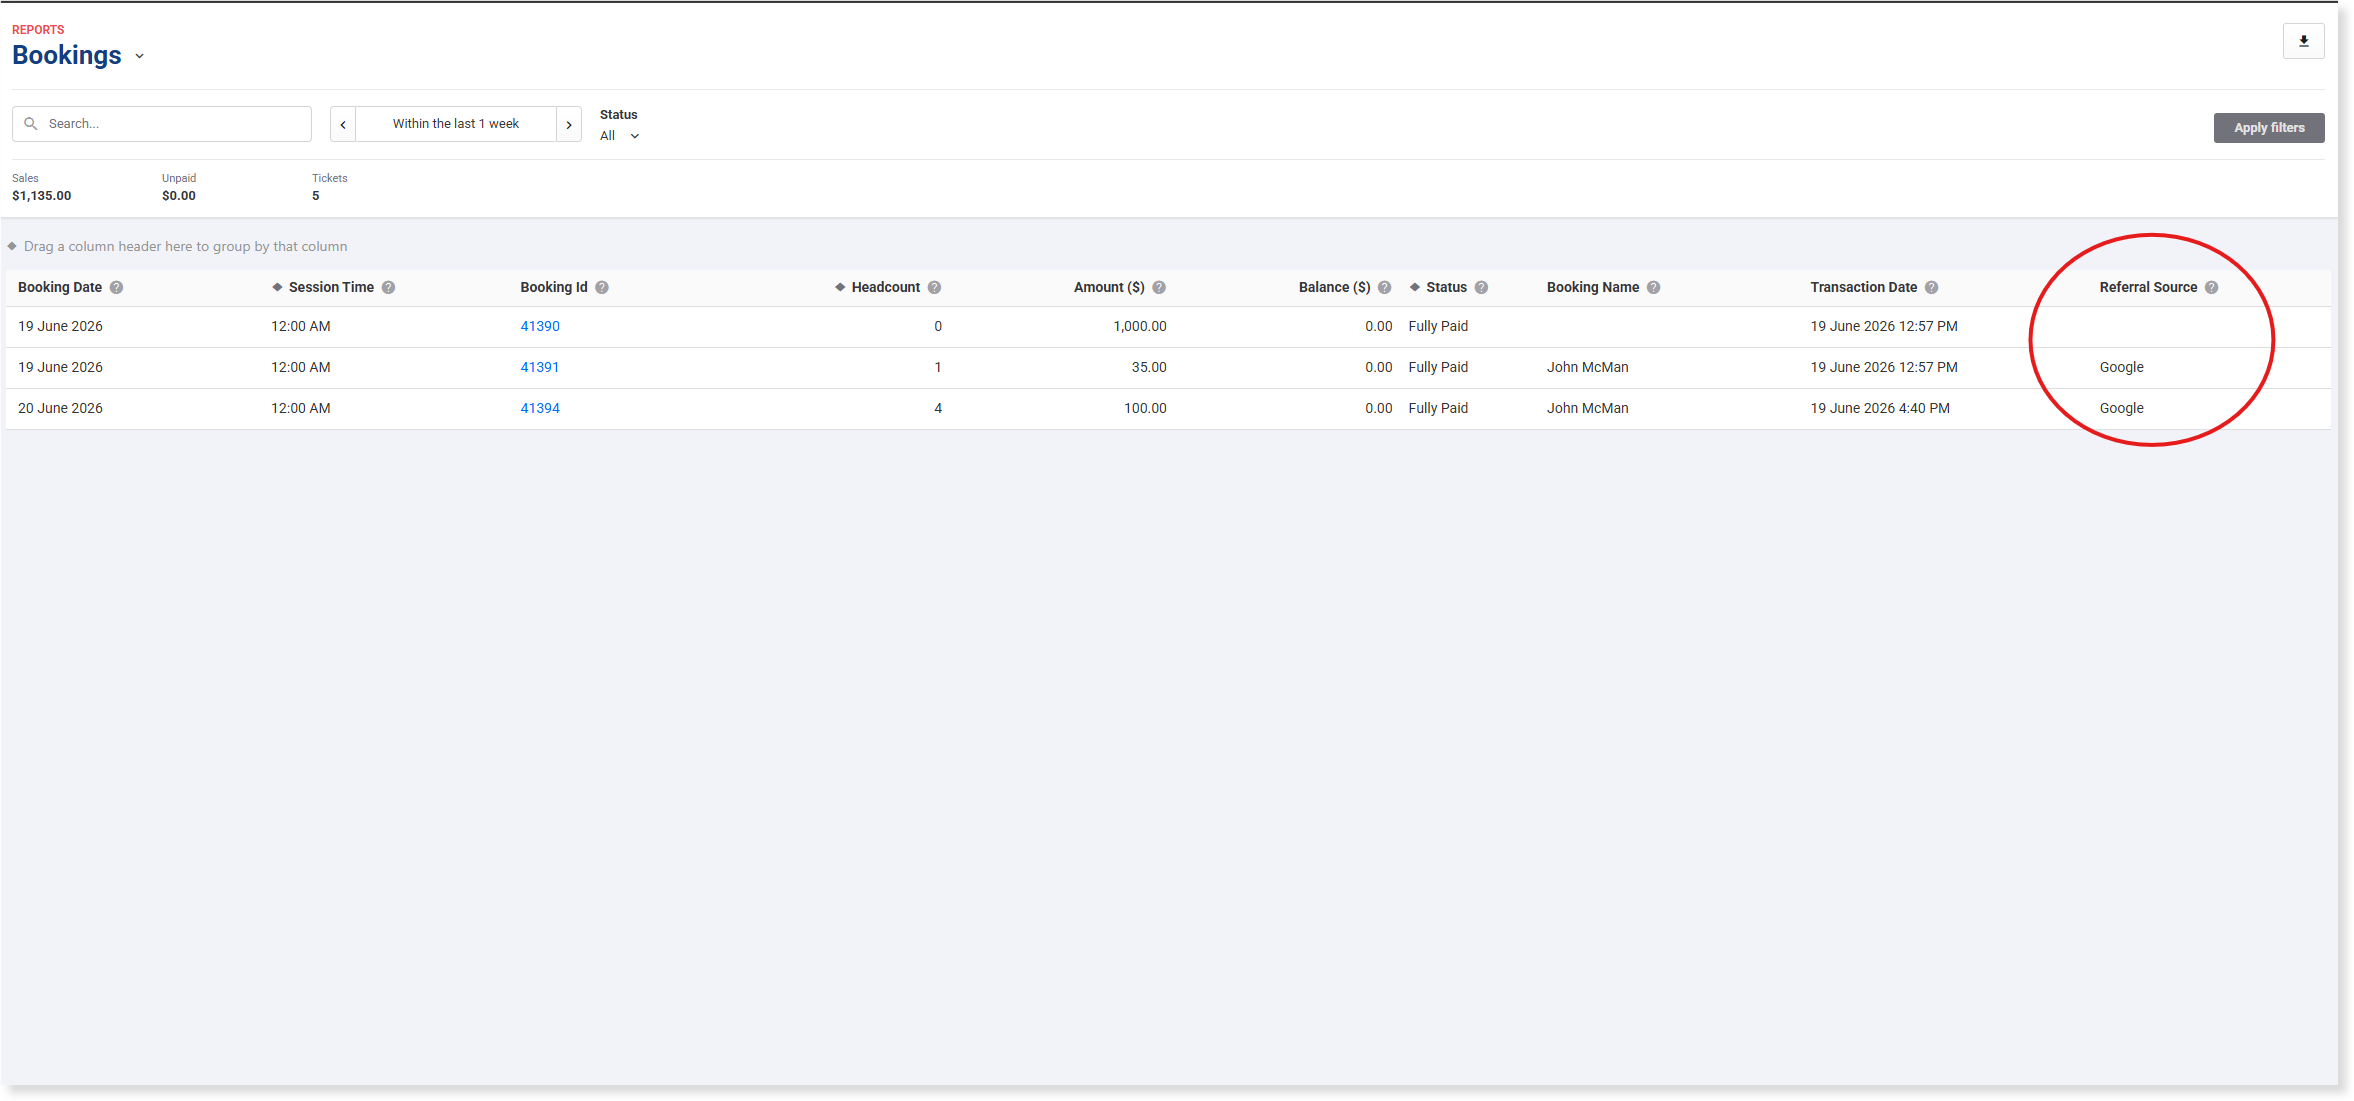Go to previous date range
The height and width of the screenshot is (1101, 2354).
[x=343, y=124]
